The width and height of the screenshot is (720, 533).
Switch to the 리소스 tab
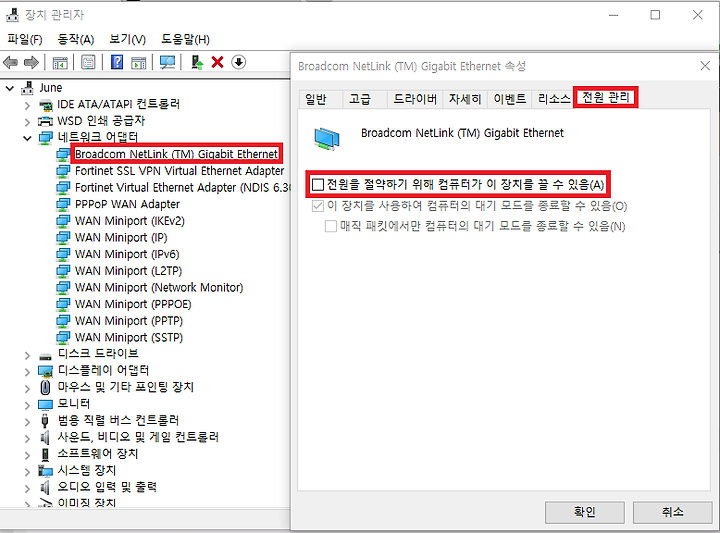[x=553, y=99]
